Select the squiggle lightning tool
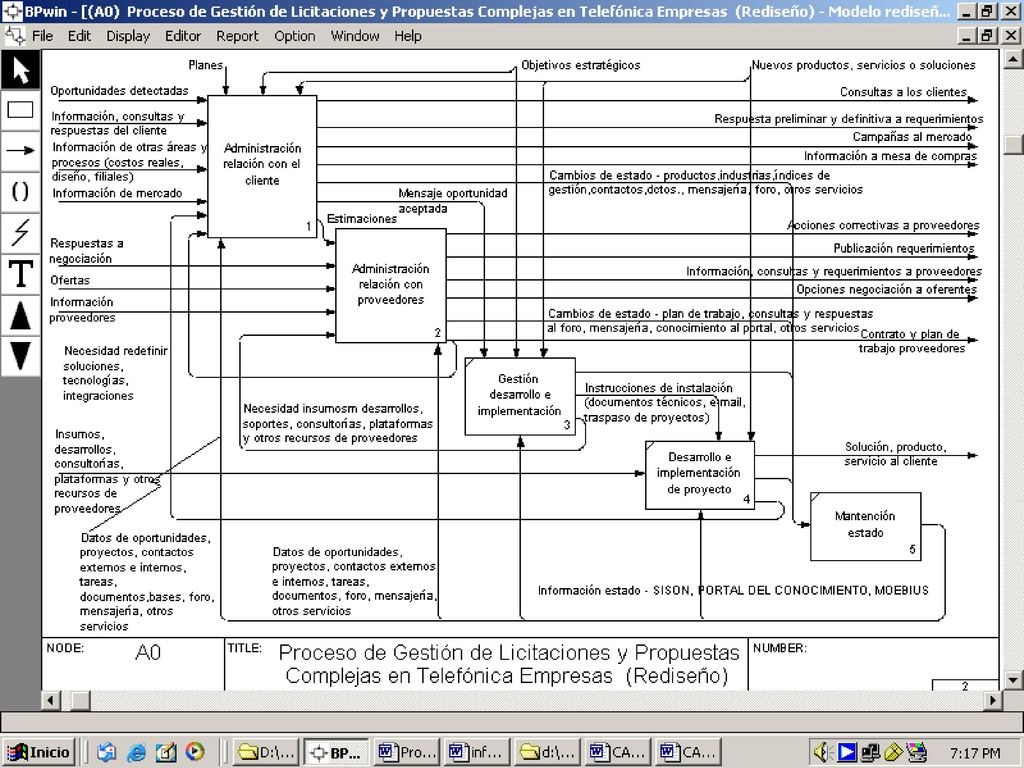This screenshot has width=1024, height=768. [20, 231]
